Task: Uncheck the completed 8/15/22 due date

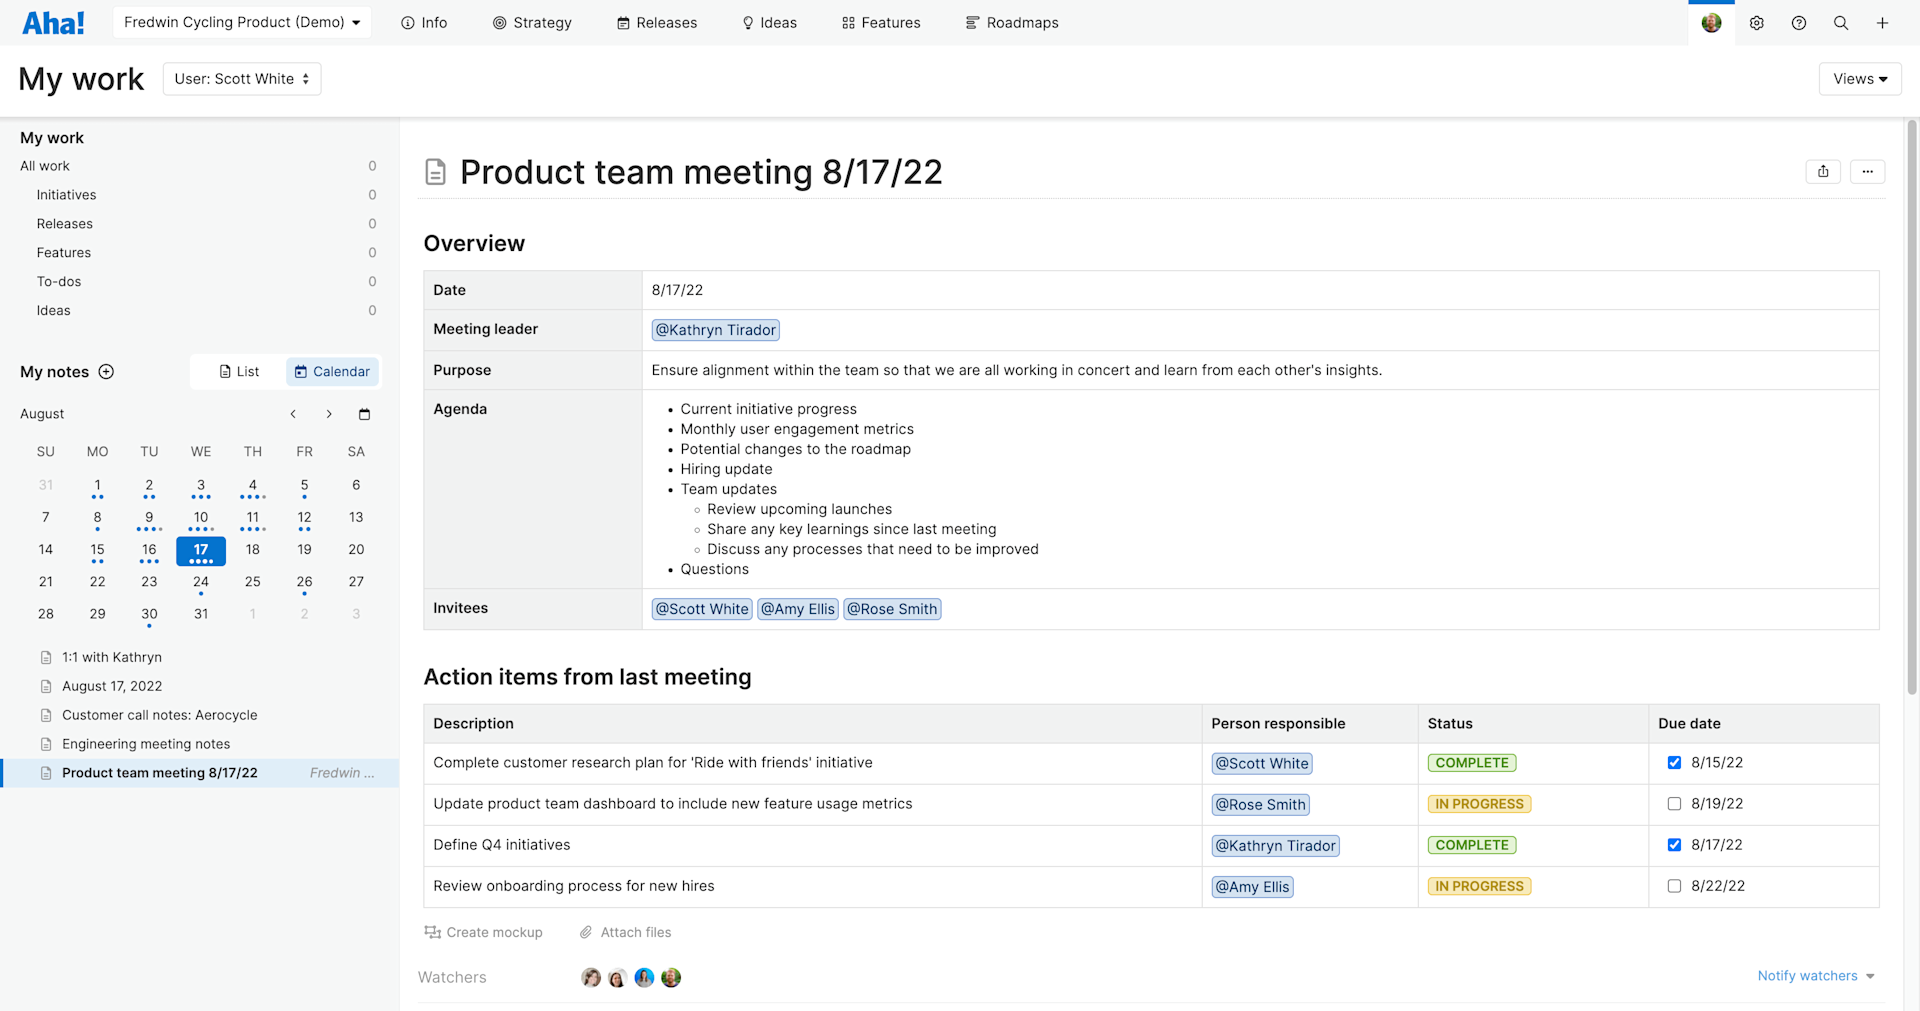Action: (1675, 762)
